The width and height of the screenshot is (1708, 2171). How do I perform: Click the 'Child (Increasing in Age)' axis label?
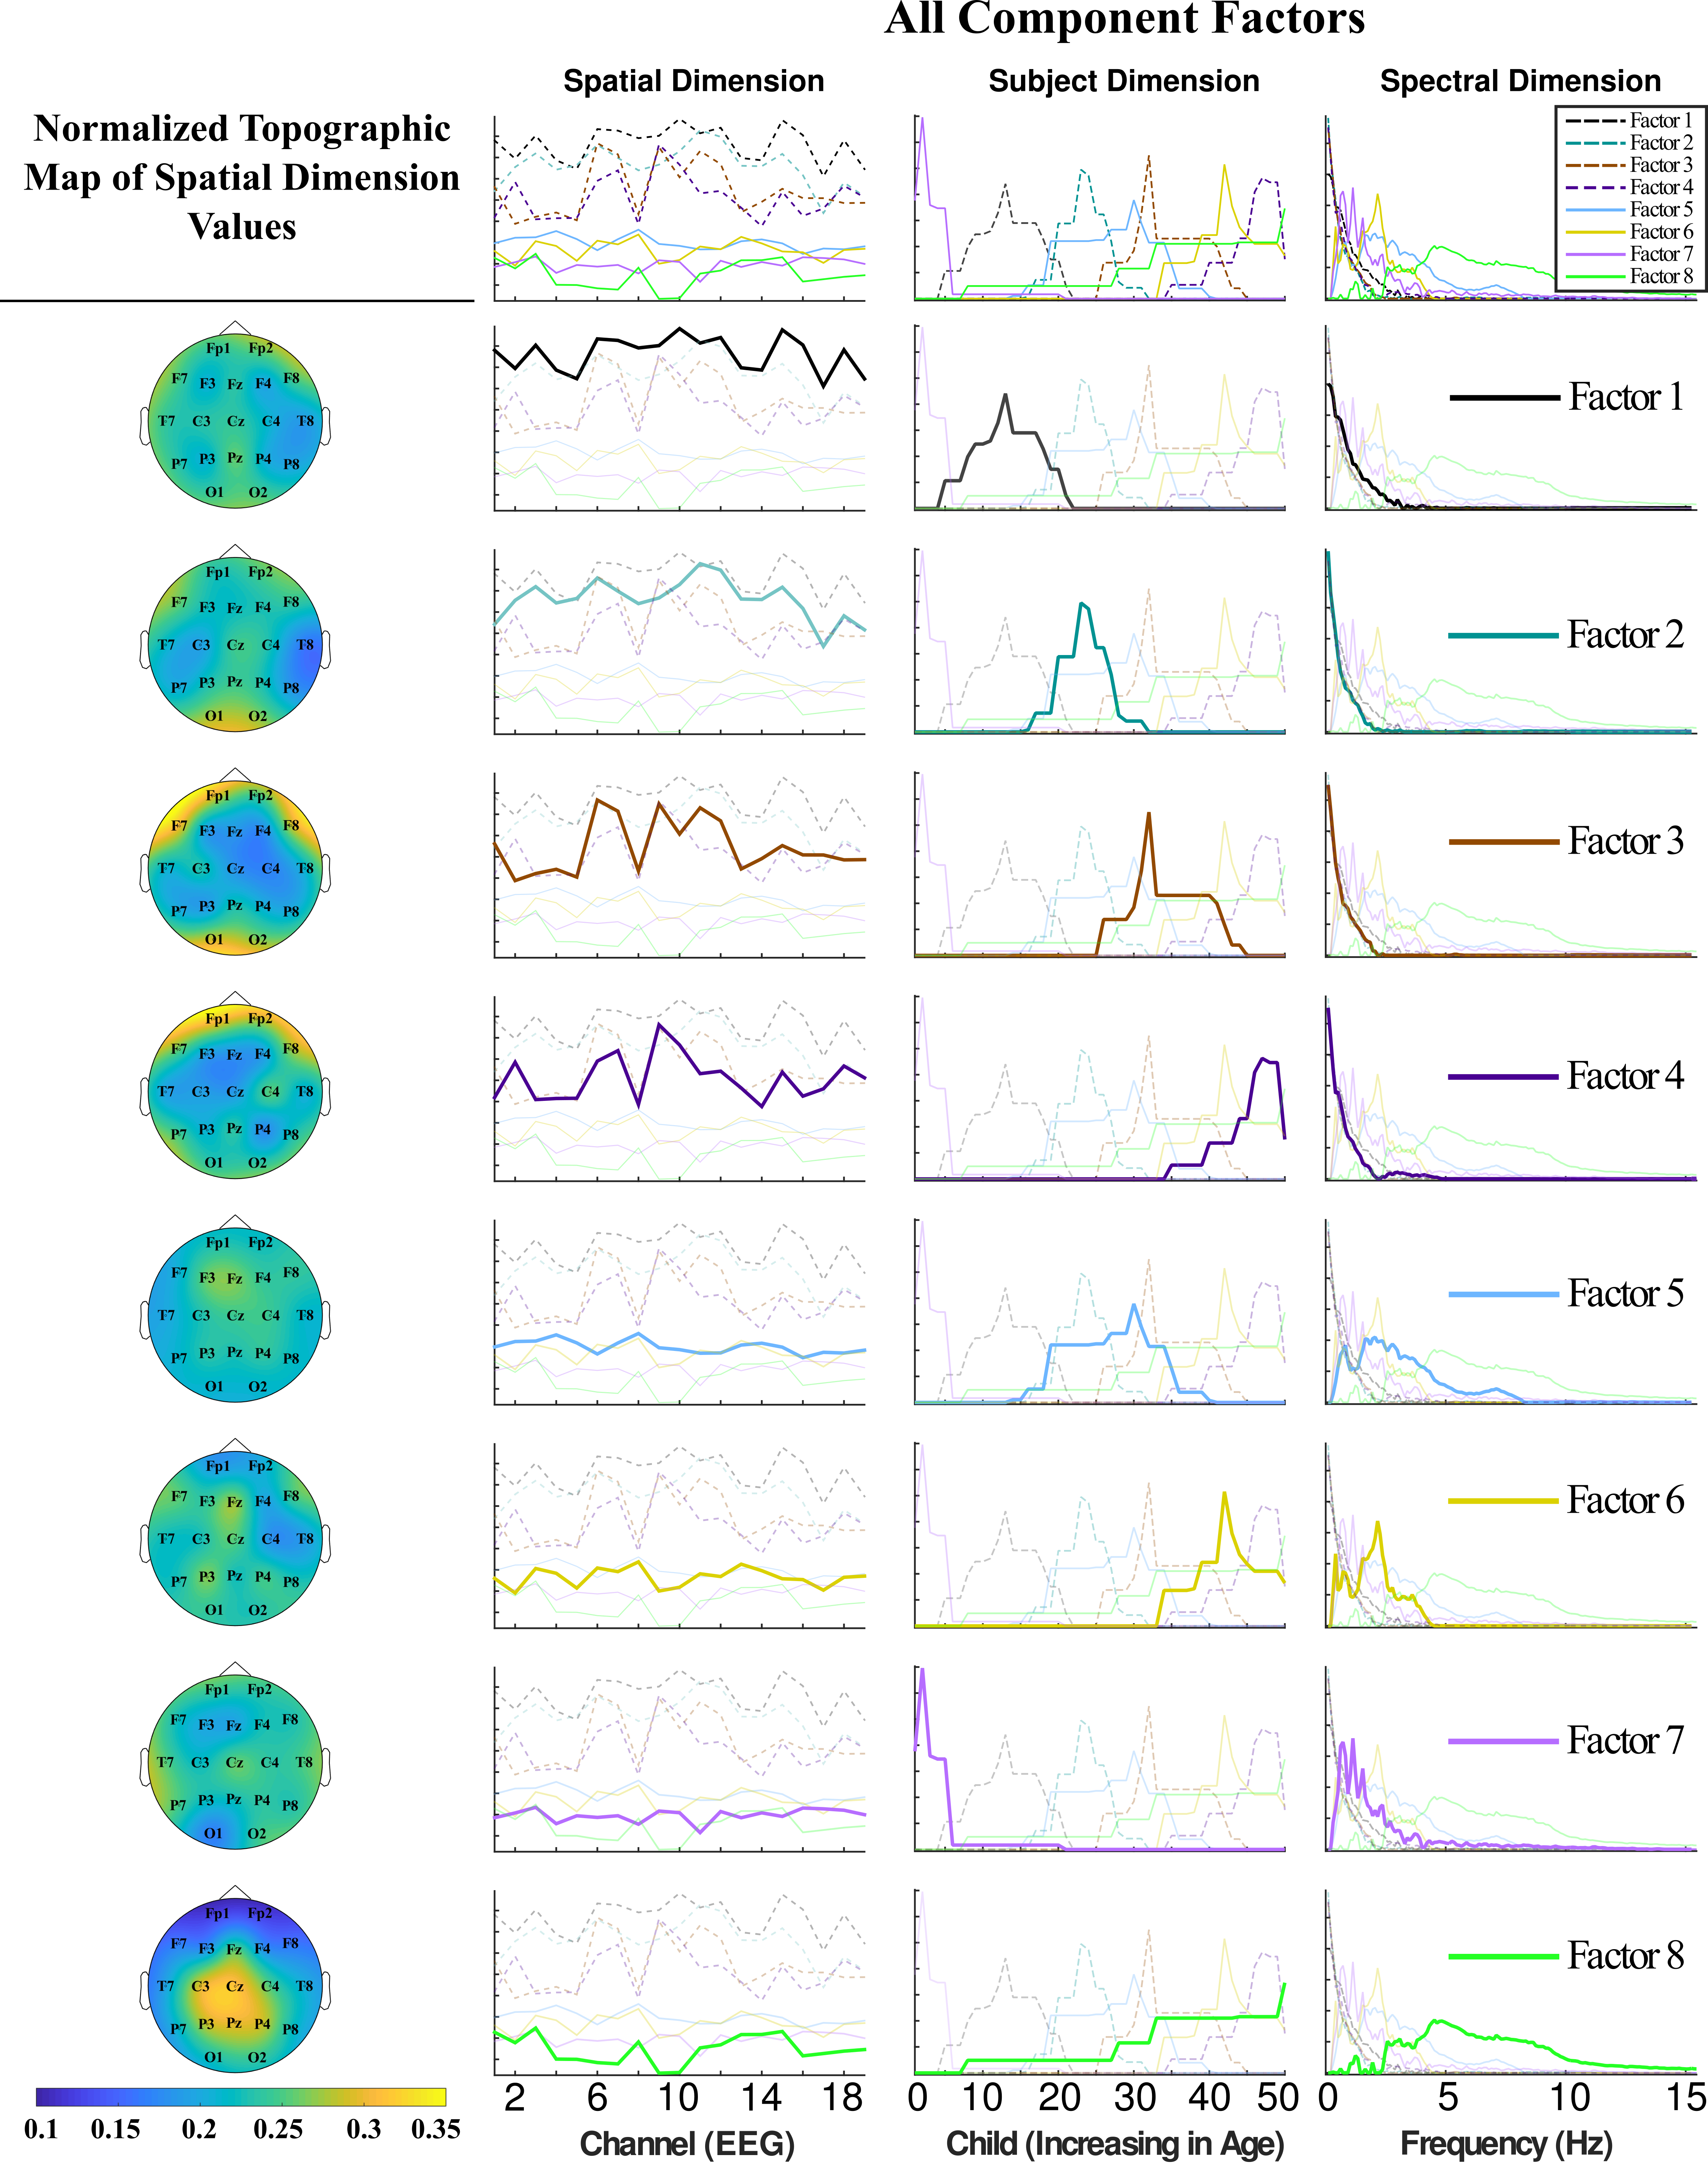pyautogui.click(x=1115, y=2143)
